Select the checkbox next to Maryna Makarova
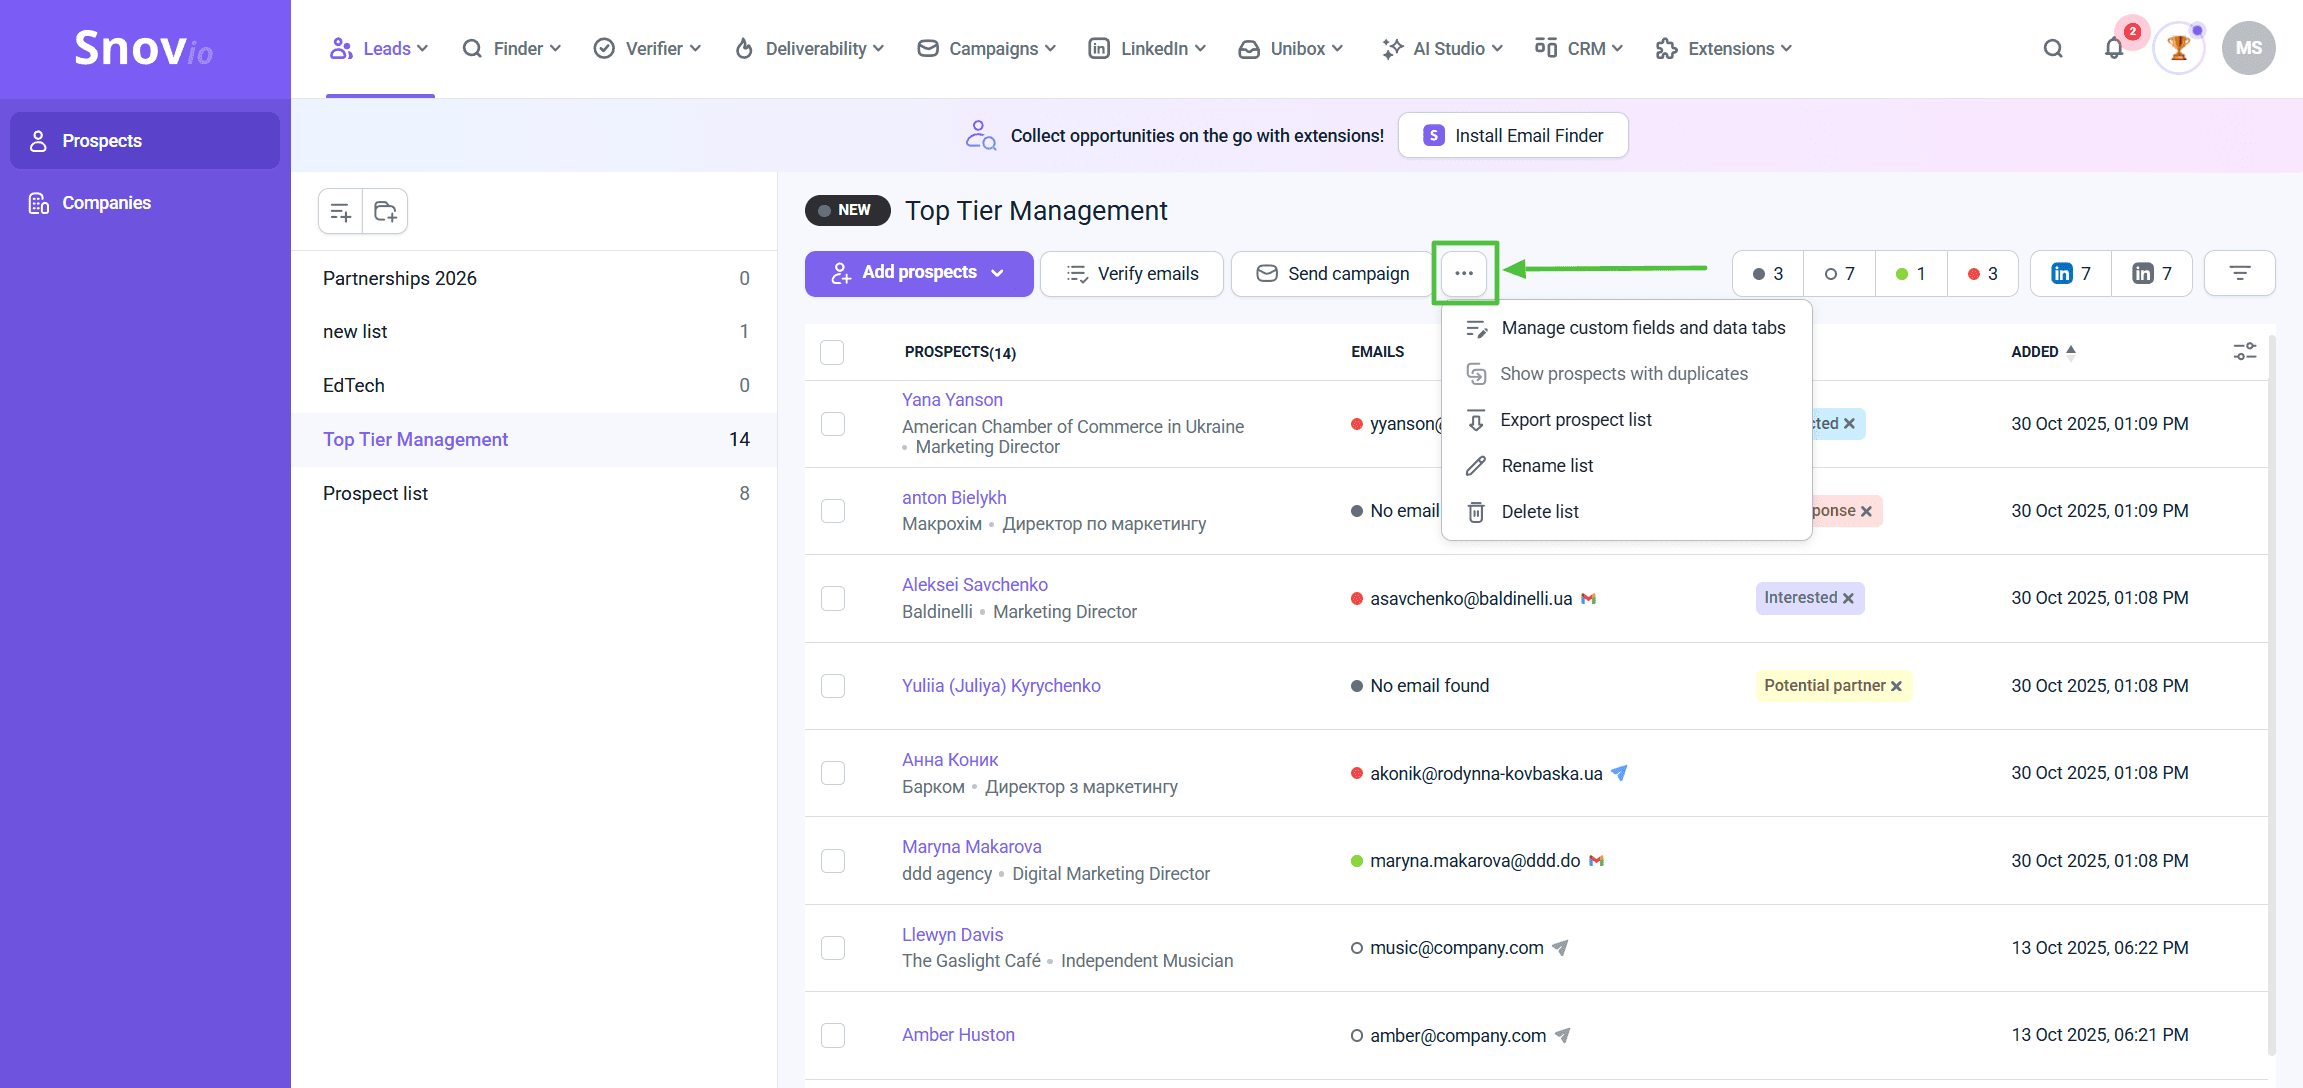This screenshot has width=2303, height=1088. [x=832, y=861]
